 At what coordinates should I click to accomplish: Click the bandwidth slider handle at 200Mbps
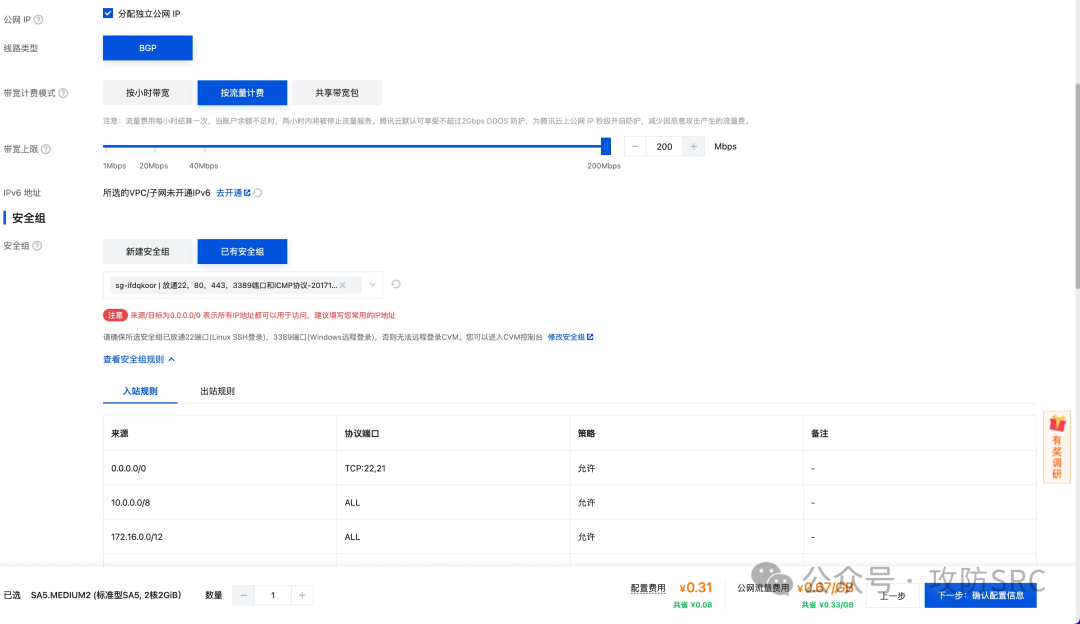click(x=606, y=146)
